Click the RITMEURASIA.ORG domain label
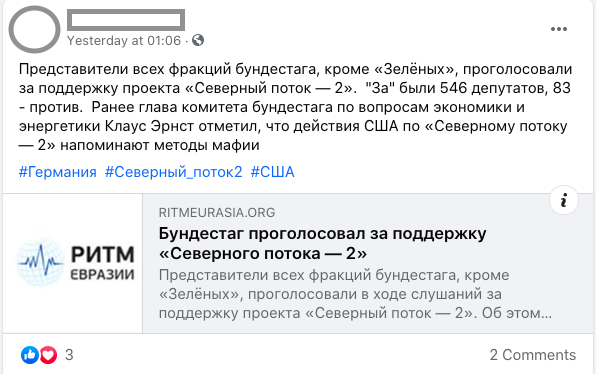The image size is (596, 374). pos(217,212)
